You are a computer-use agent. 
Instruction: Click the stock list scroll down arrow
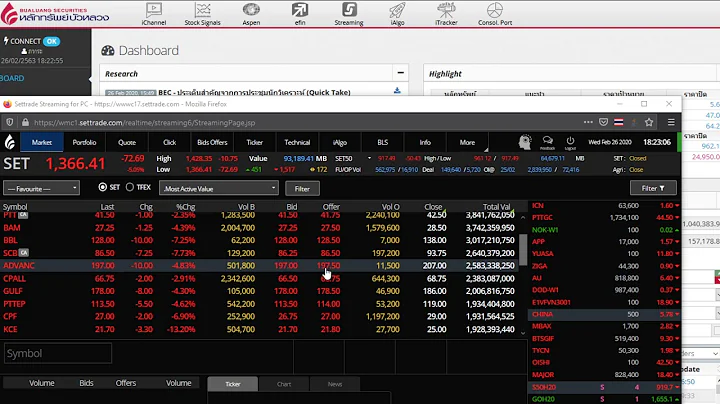pos(523,333)
